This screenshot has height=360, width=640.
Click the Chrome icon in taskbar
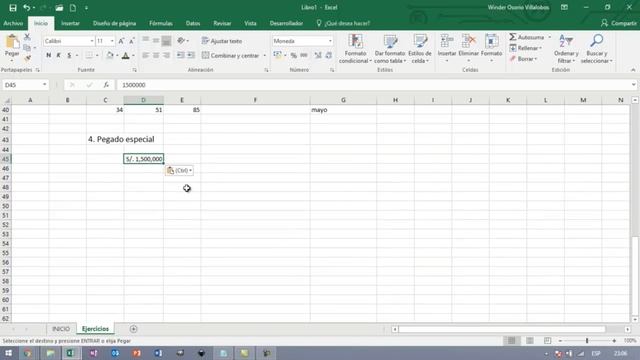[28, 353]
